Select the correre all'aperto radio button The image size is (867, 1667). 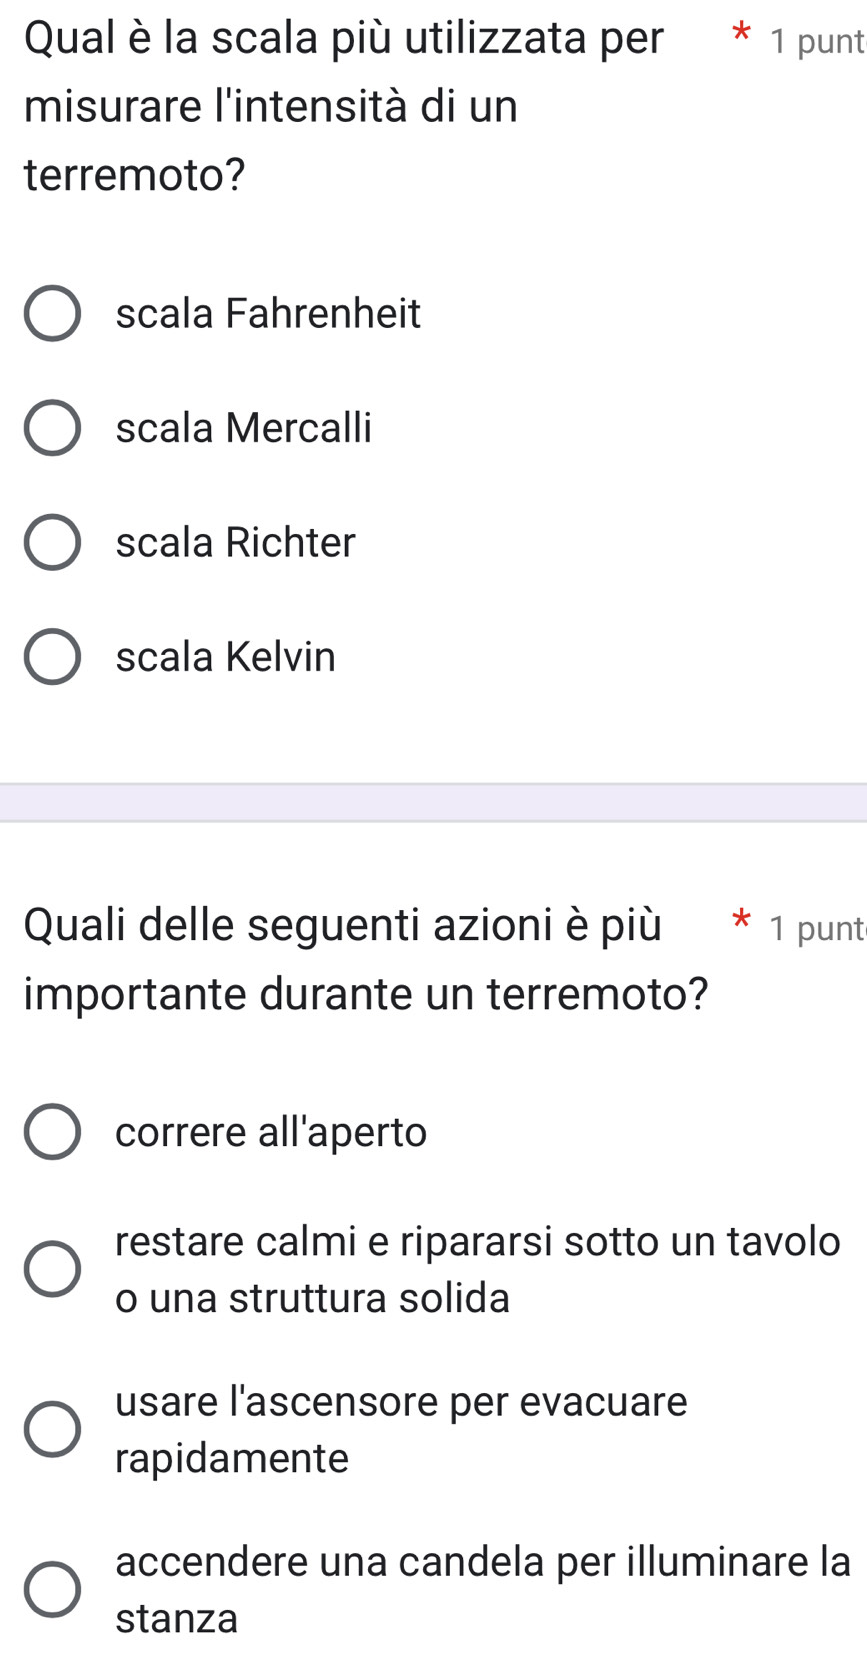coord(52,1132)
